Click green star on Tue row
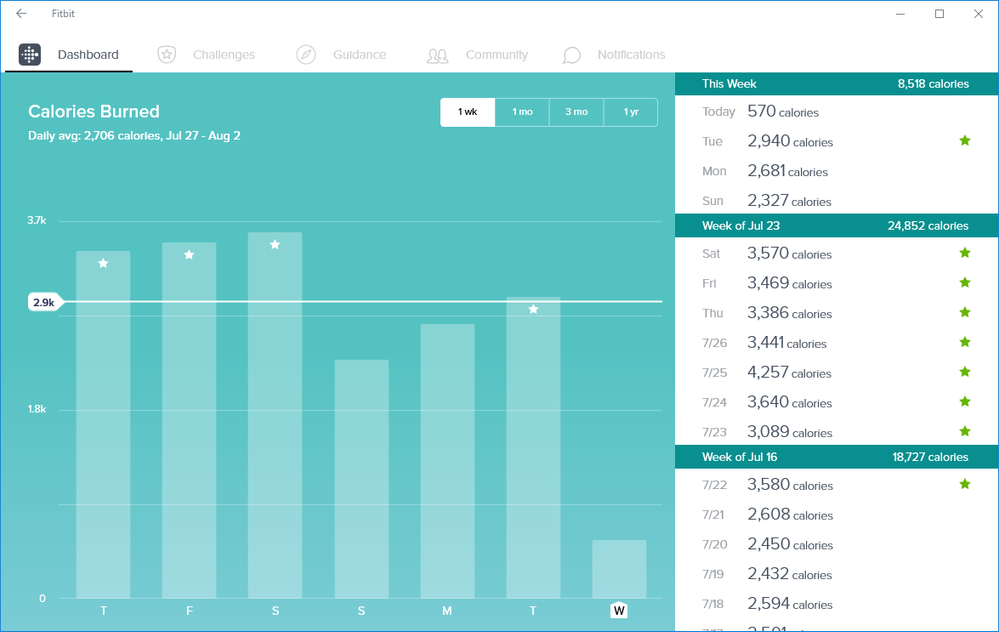Viewport: 999px width, 632px height. point(965,140)
